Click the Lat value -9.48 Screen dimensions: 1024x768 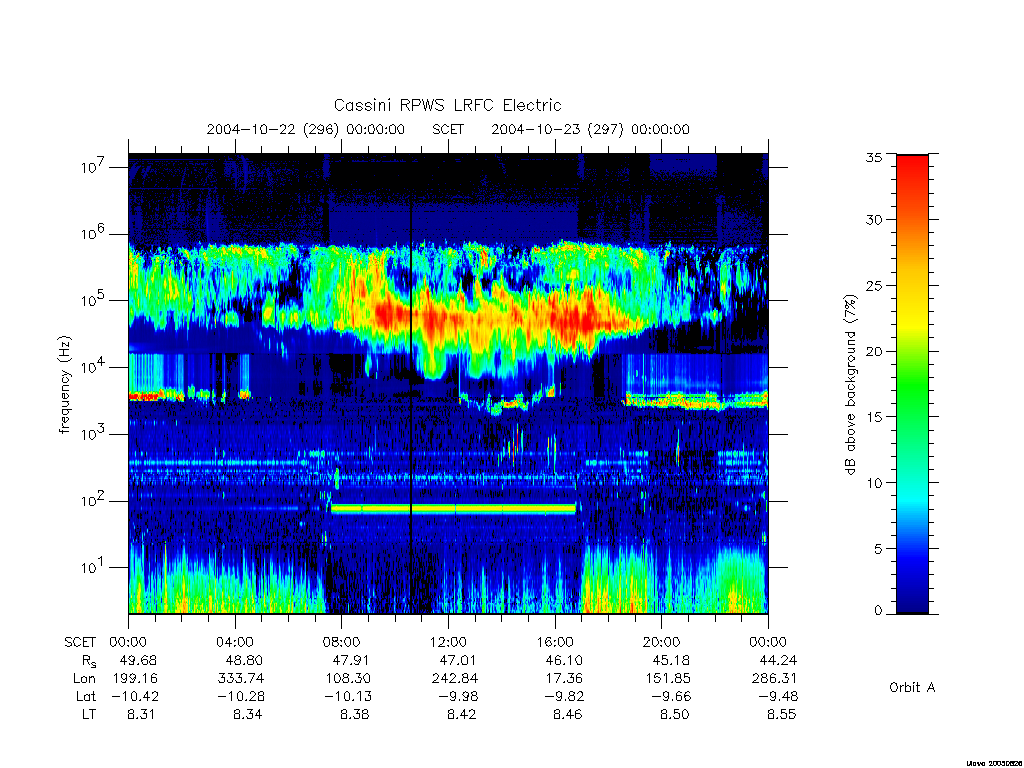click(778, 696)
